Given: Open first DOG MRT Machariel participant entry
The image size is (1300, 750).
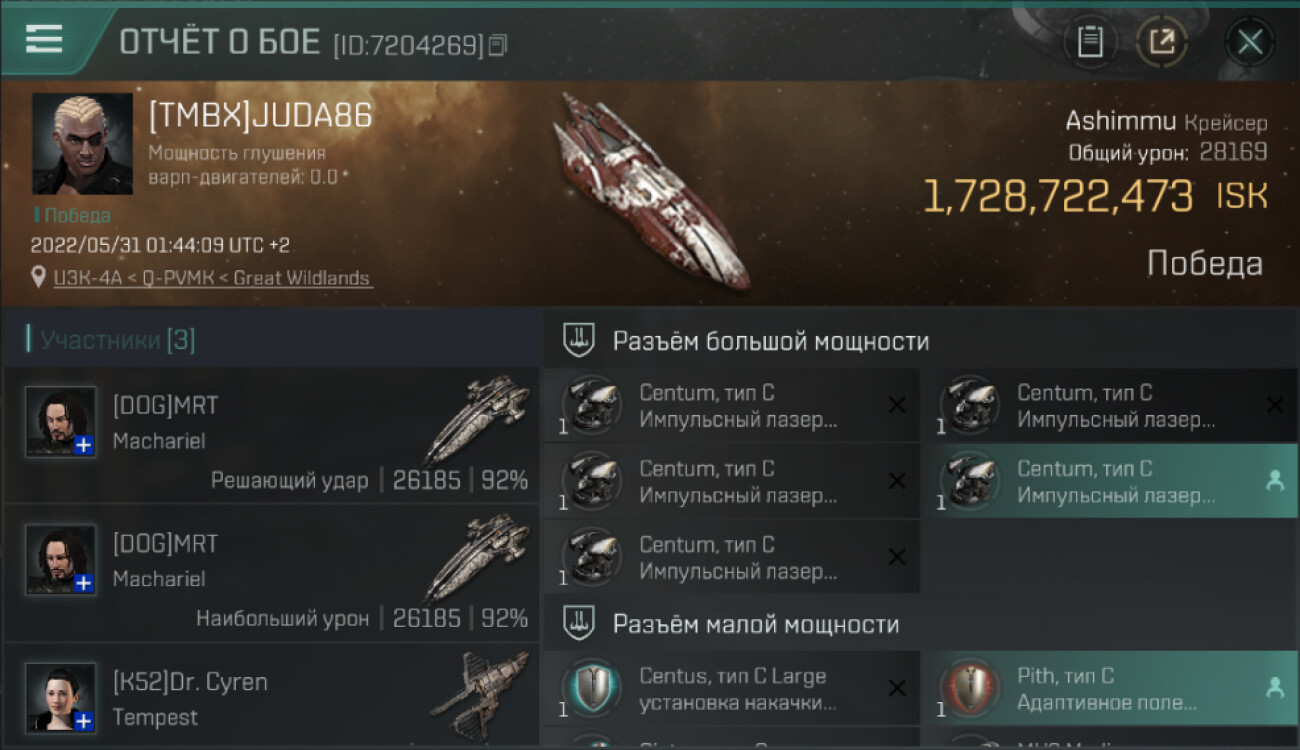Looking at the screenshot, I should [x=272, y=435].
